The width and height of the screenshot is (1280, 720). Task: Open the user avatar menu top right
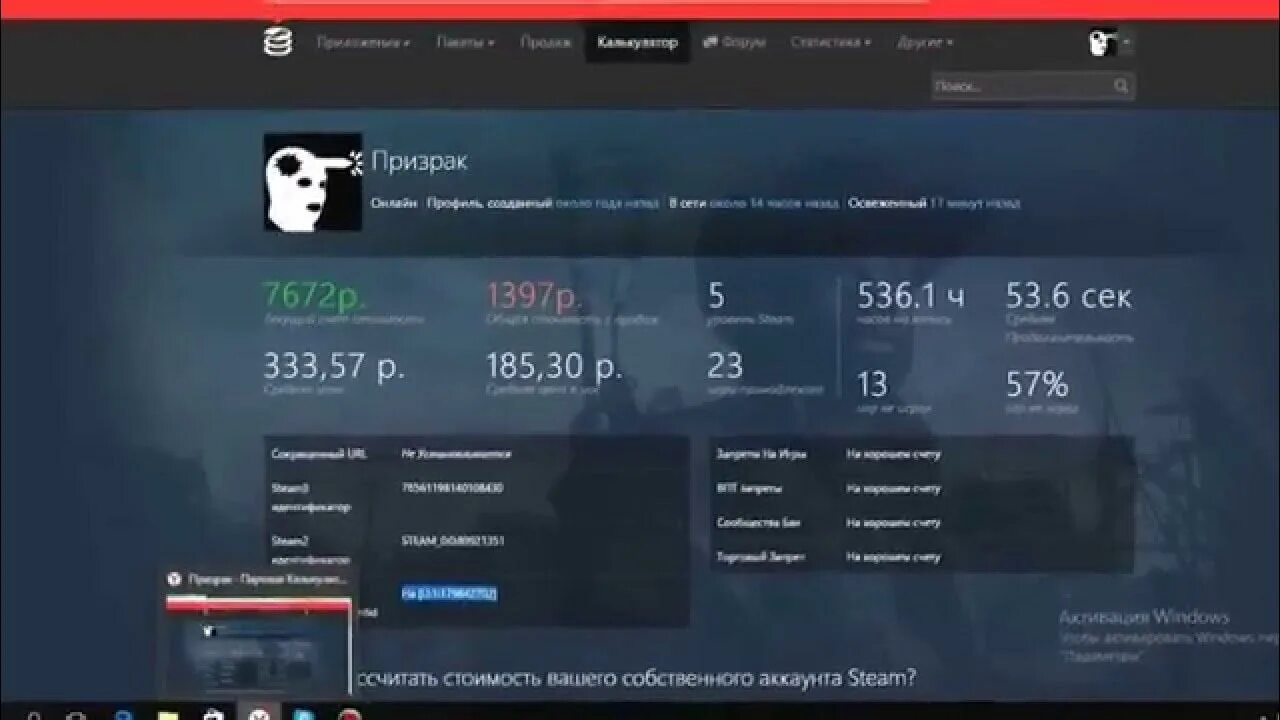click(x=1110, y=43)
